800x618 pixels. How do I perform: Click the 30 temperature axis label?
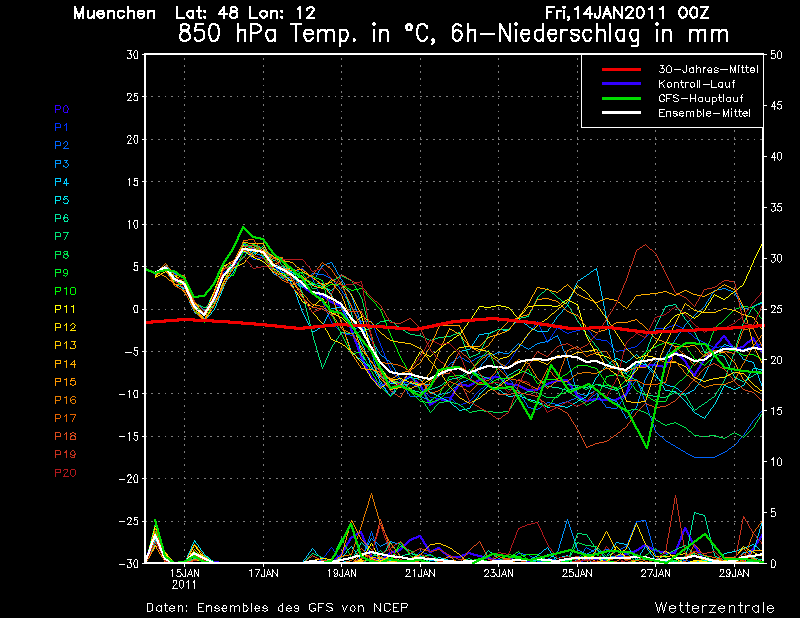click(133, 55)
